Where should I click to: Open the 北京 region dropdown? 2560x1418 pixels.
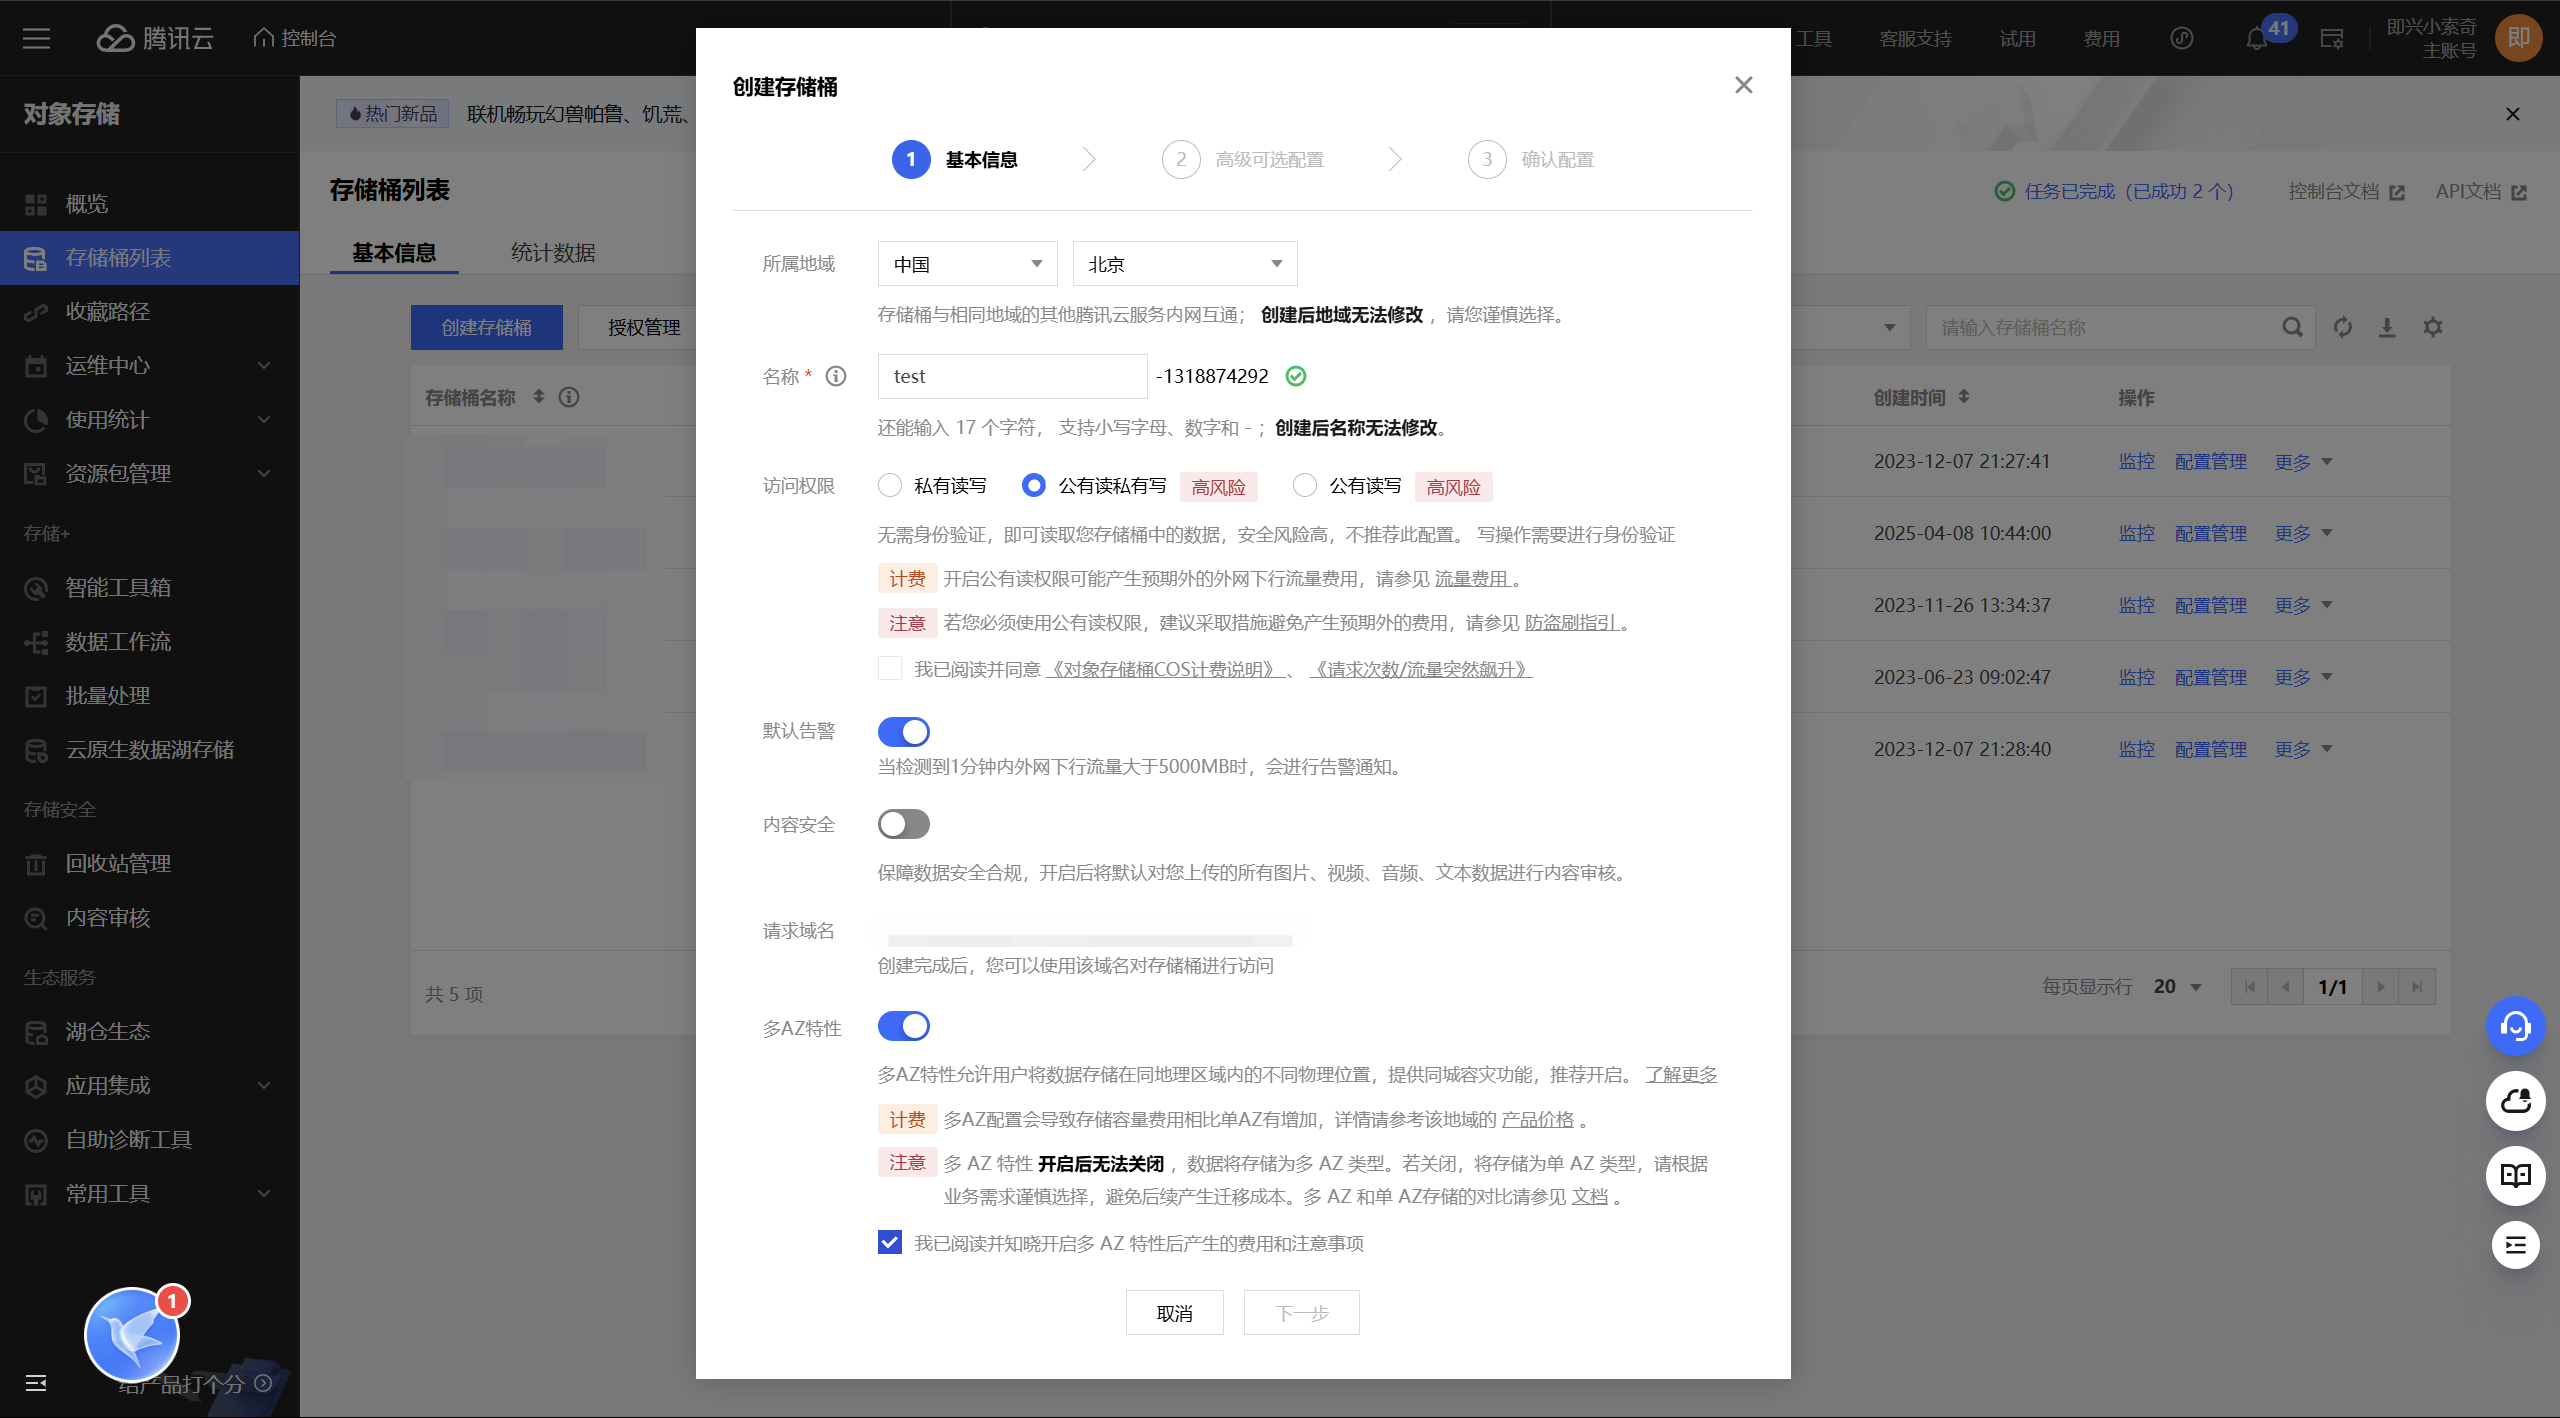(1184, 264)
